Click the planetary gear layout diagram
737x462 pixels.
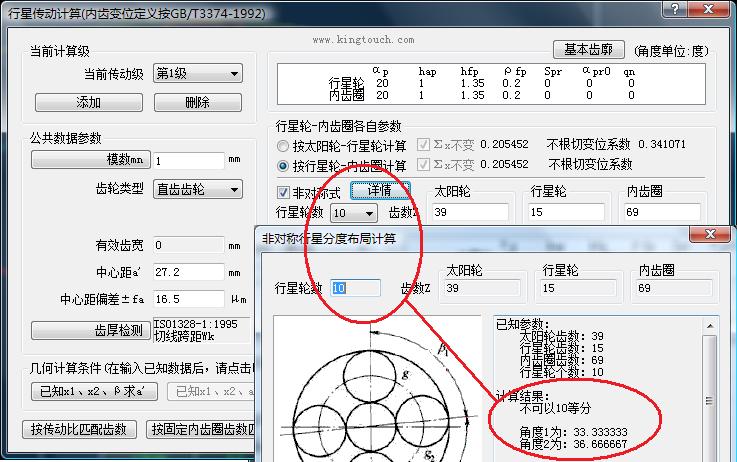coord(377,389)
